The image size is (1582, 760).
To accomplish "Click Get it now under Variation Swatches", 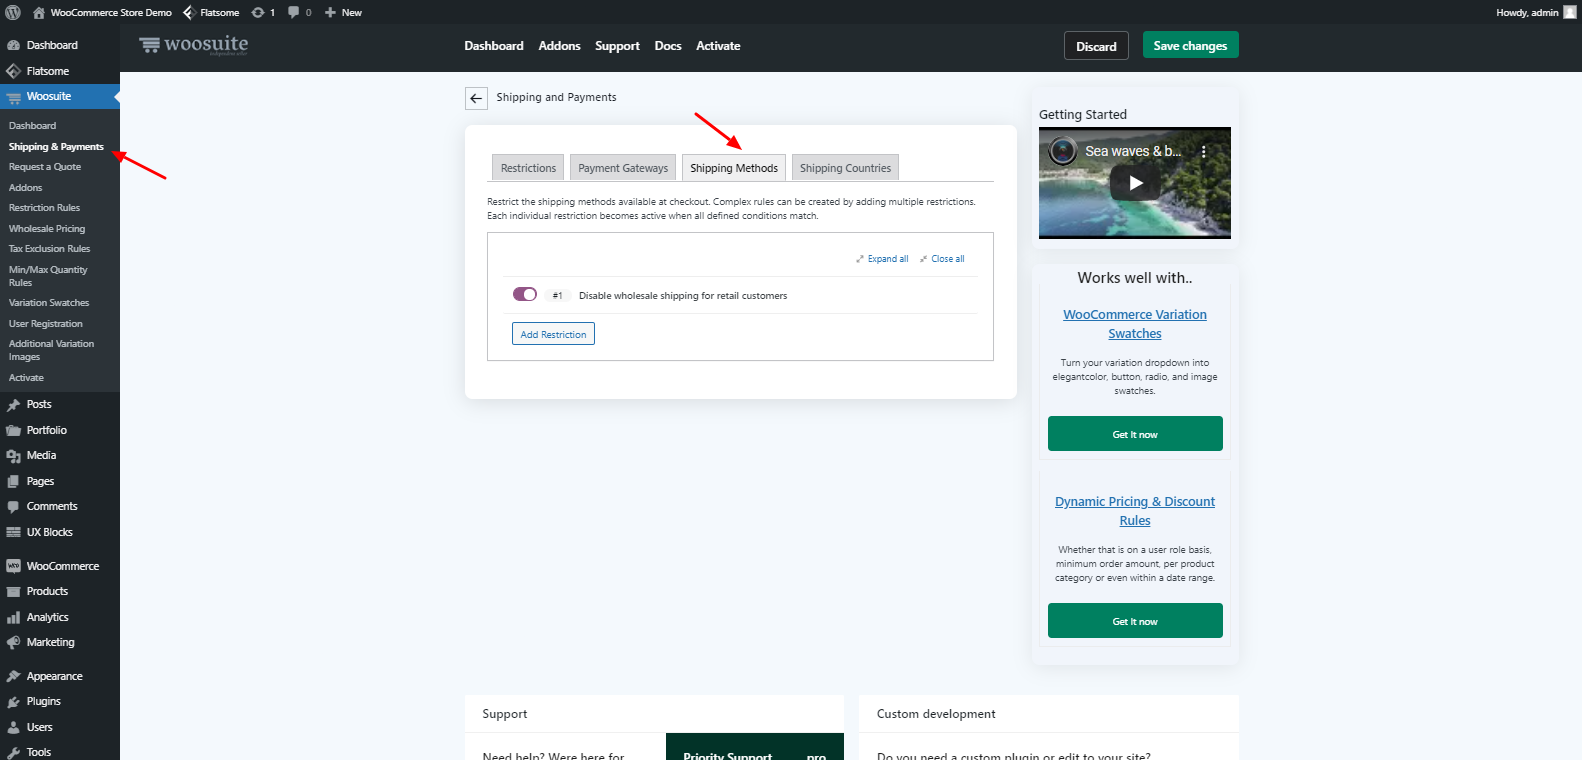I will (x=1135, y=434).
